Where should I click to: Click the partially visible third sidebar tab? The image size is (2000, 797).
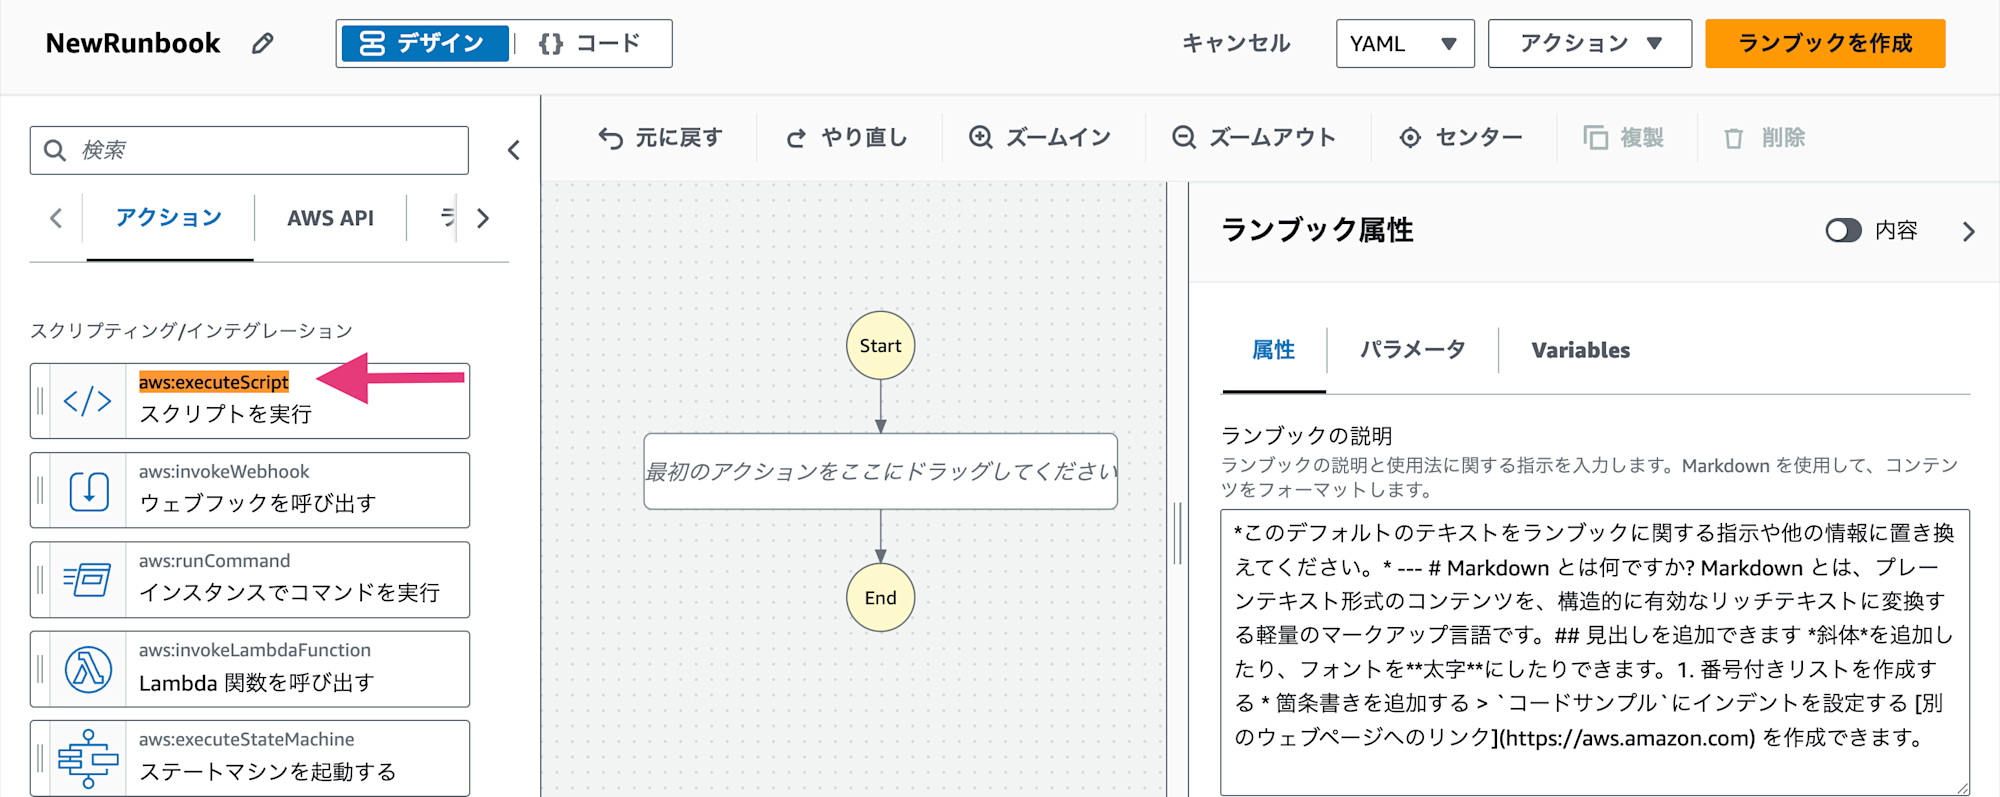(x=447, y=218)
